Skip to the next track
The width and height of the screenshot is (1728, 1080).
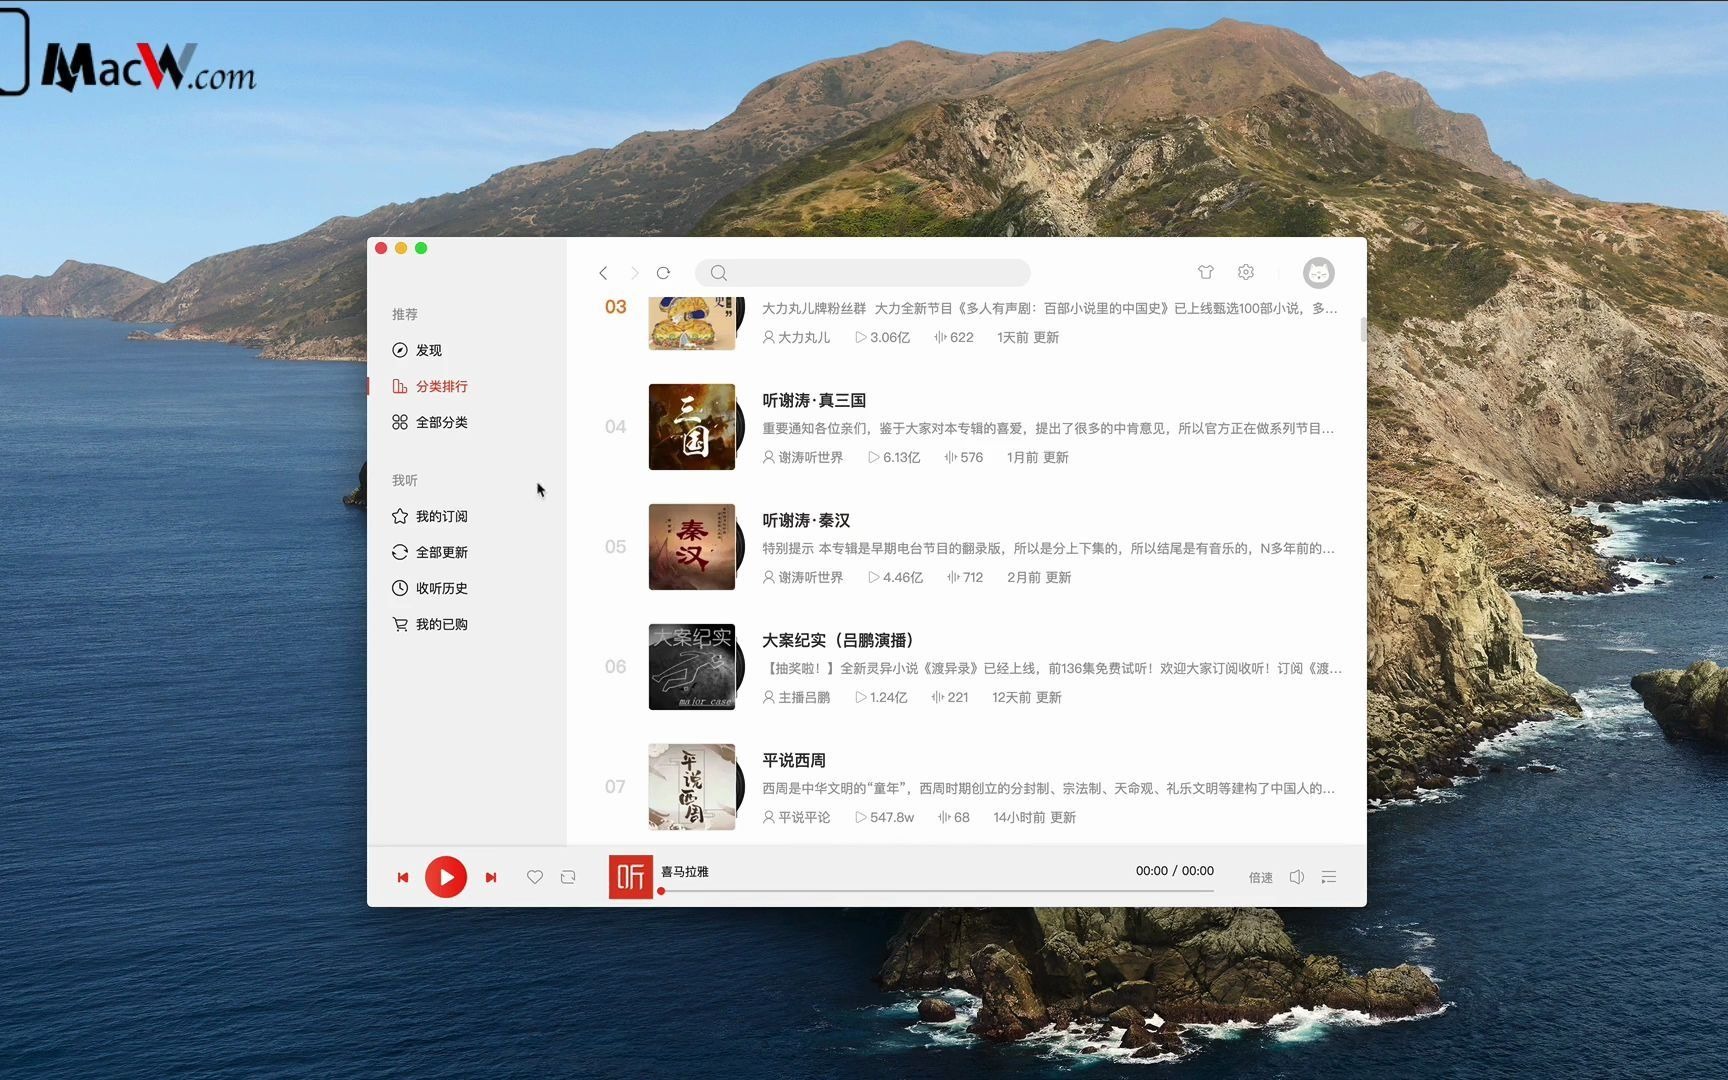pos(491,877)
